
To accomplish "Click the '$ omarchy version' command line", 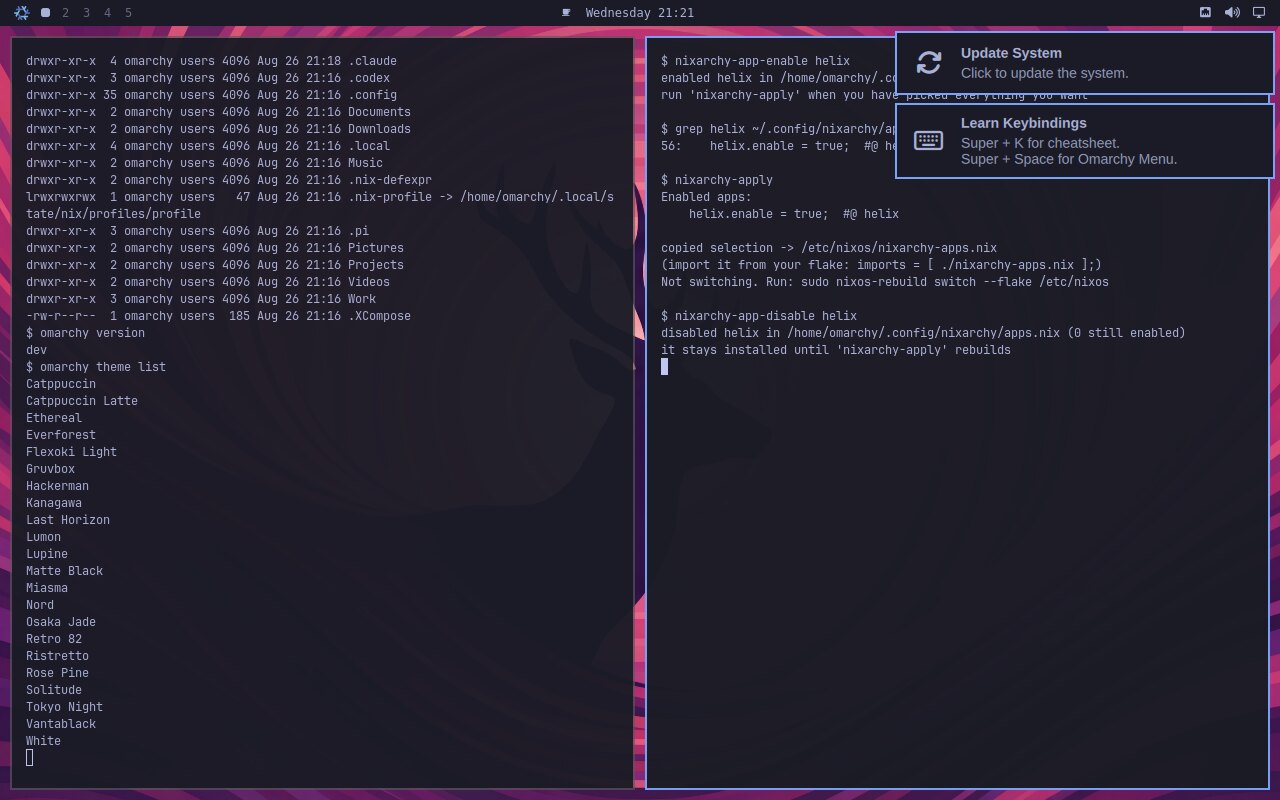I will (x=85, y=333).
